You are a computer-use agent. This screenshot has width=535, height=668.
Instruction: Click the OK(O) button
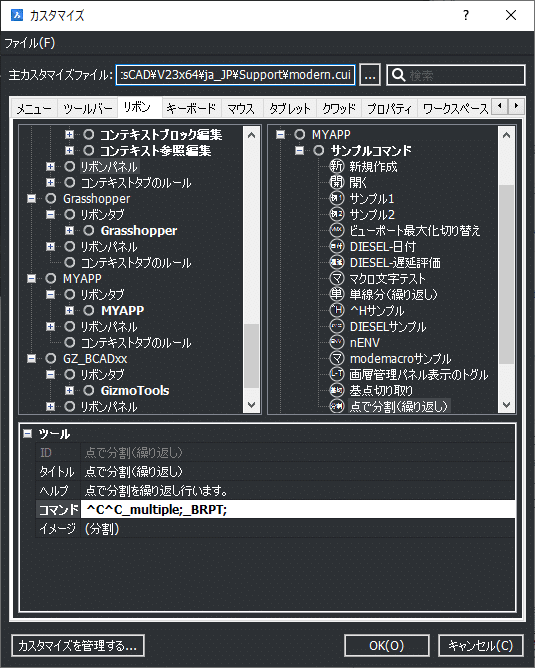pyautogui.click(x=386, y=646)
